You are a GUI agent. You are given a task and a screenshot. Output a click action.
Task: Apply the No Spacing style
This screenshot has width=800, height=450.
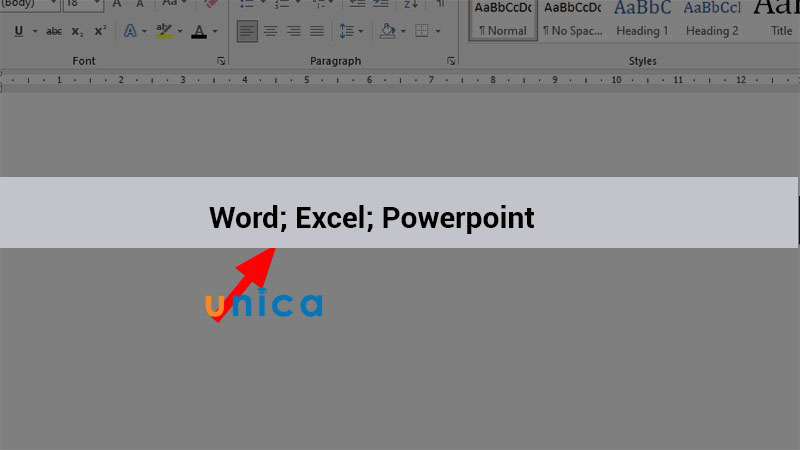(572, 19)
